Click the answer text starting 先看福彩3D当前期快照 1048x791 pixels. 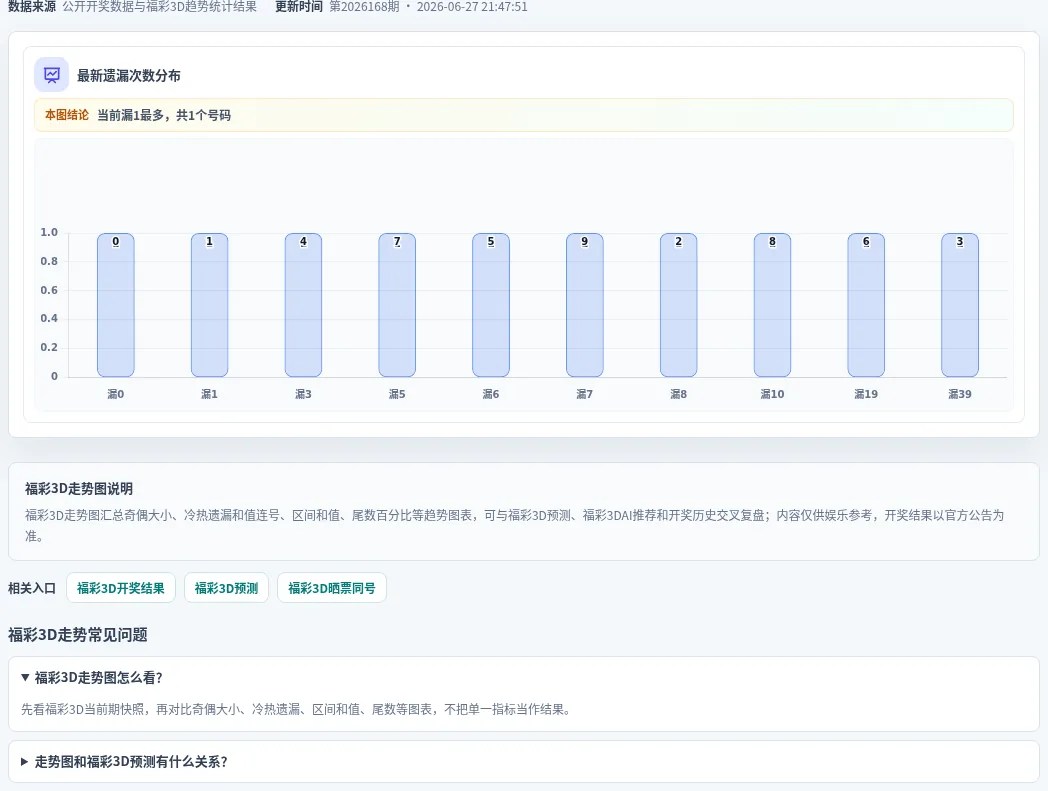click(x=297, y=709)
